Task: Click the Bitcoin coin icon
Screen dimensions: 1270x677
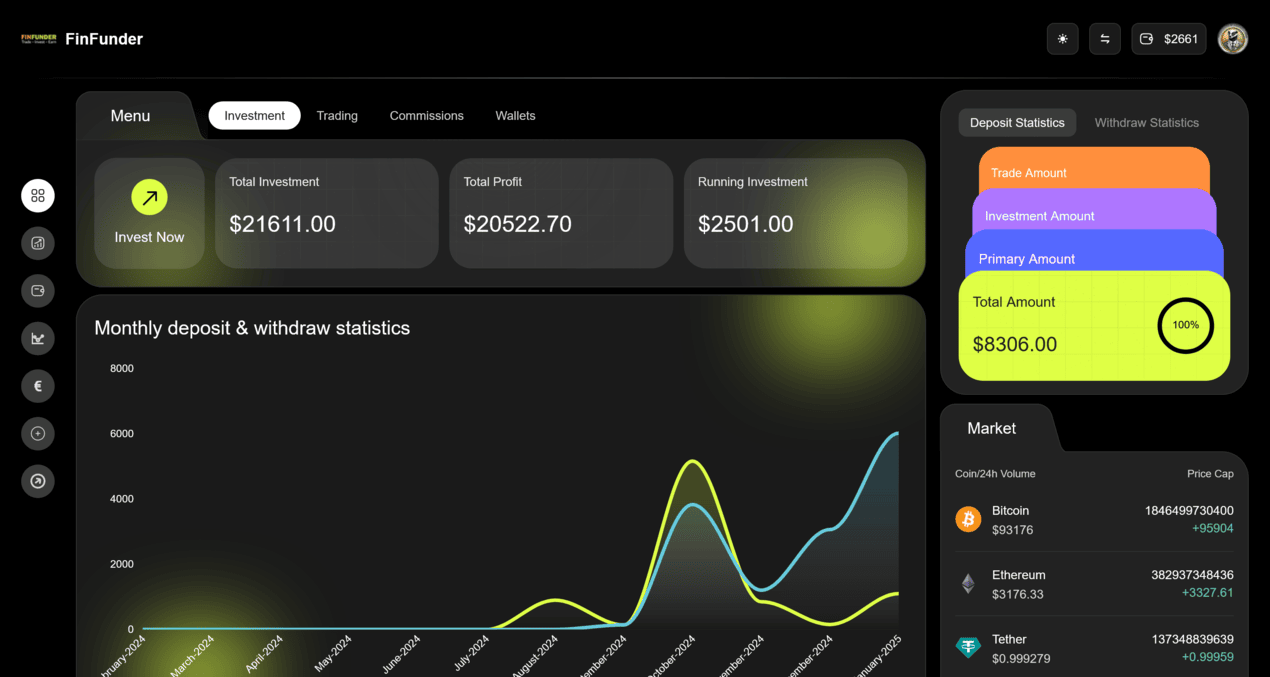Action: click(968, 519)
